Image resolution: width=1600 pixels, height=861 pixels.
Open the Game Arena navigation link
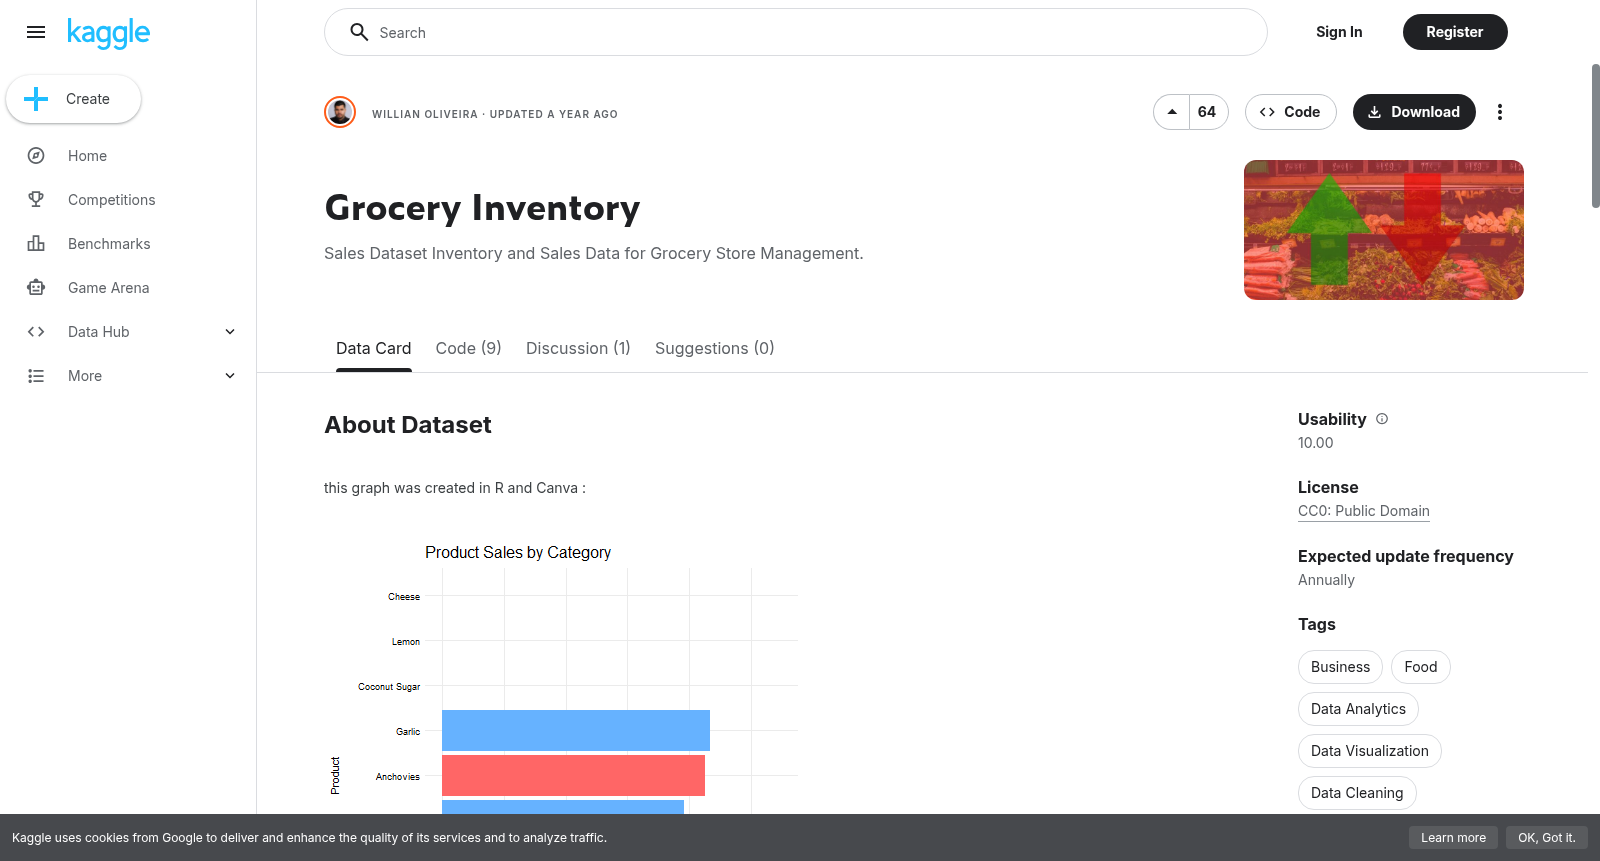(x=109, y=288)
